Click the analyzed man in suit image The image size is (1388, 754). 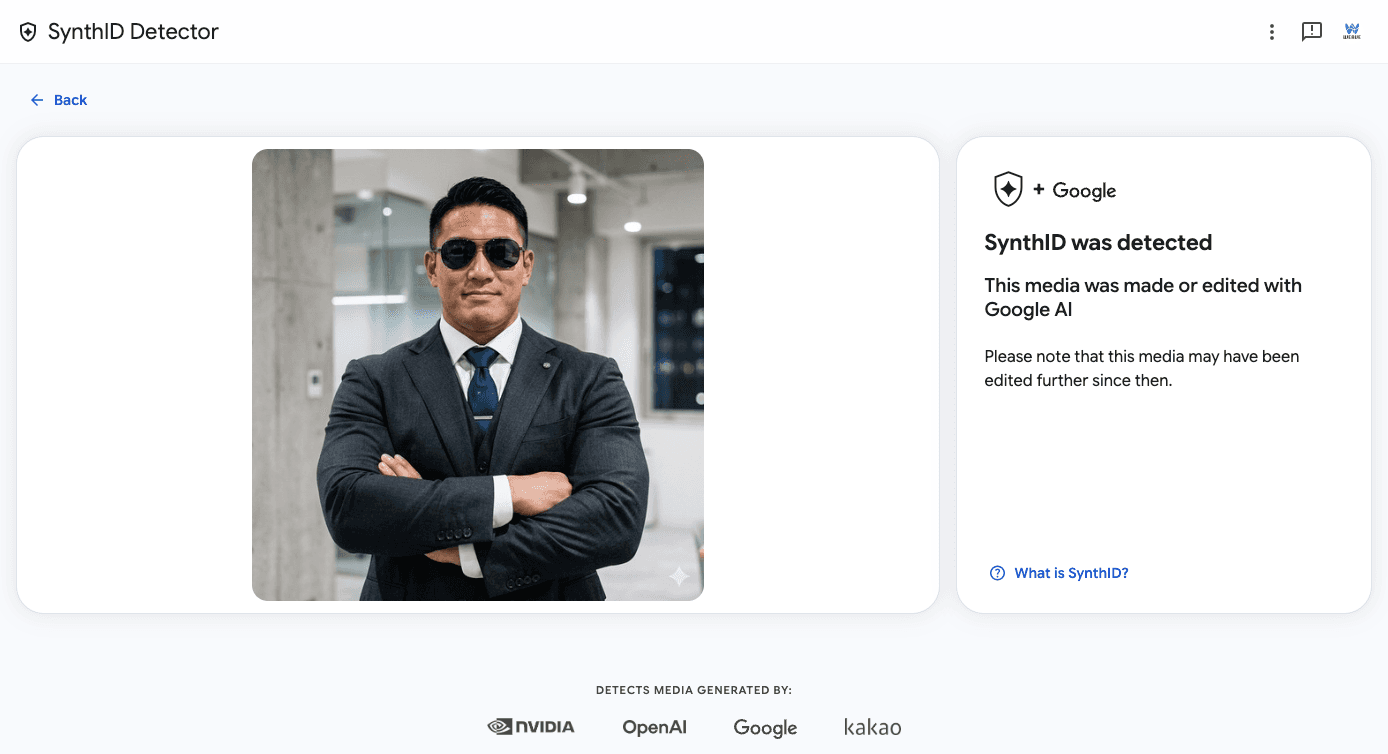[478, 375]
